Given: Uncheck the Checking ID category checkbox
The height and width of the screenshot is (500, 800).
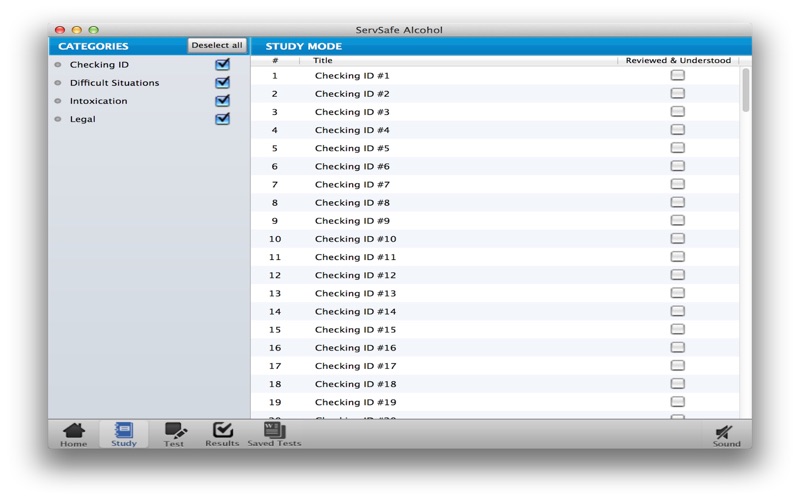Looking at the screenshot, I should [x=222, y=64].
